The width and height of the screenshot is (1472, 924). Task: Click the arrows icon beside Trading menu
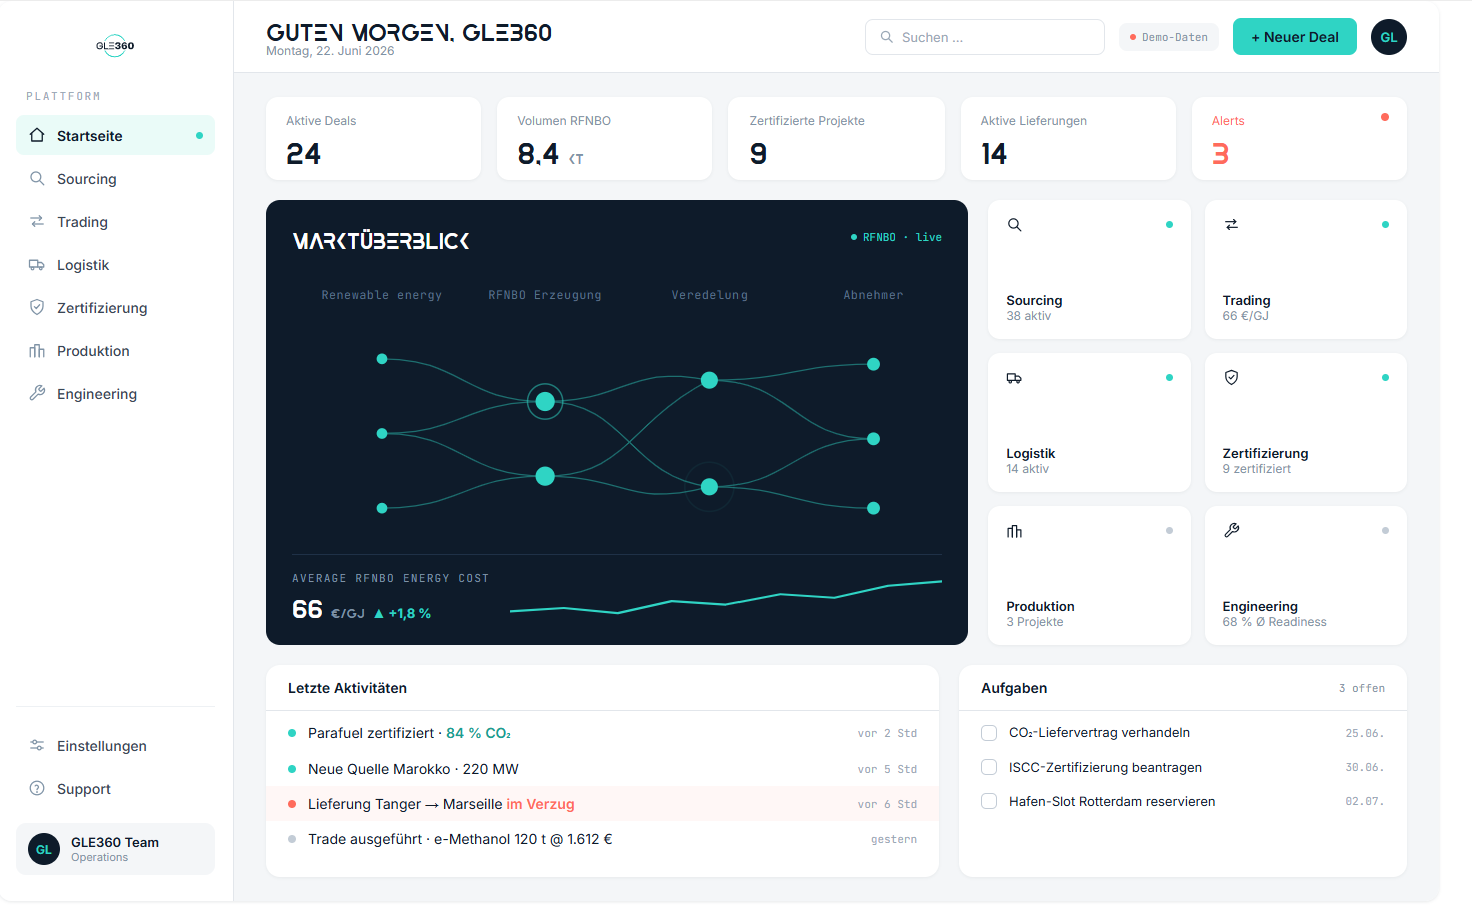pyautogui.click(x=37, y=221)
